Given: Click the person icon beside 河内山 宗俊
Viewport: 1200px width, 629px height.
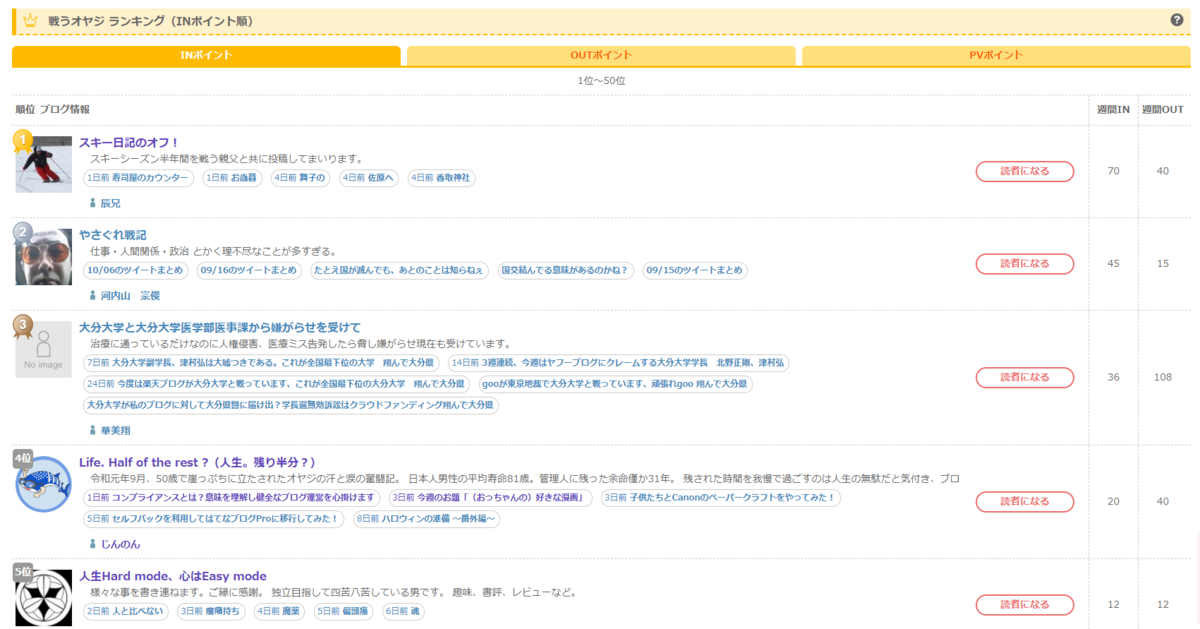Looking at the screenshot, I should tap(94, 295).
